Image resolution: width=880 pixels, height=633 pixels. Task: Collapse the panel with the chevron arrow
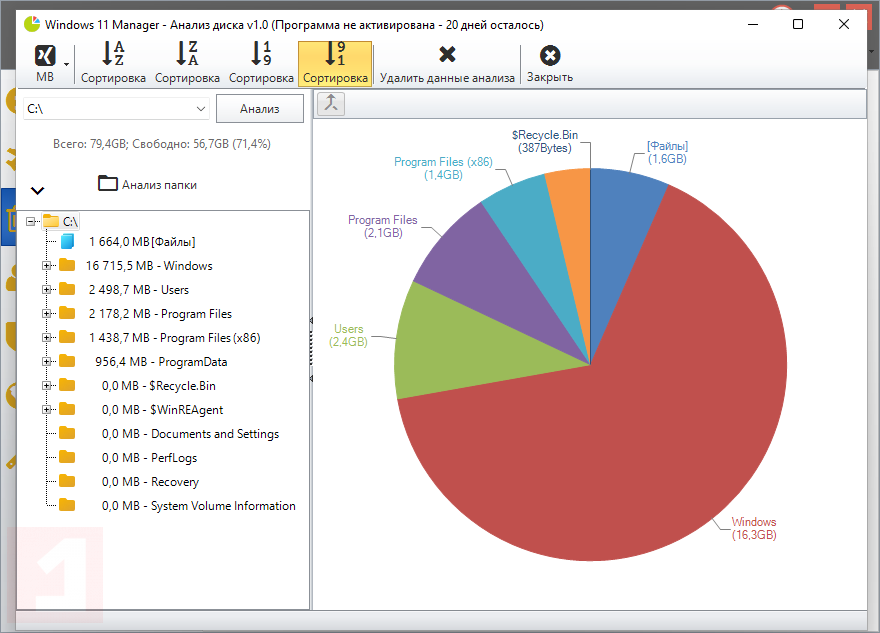38,190
